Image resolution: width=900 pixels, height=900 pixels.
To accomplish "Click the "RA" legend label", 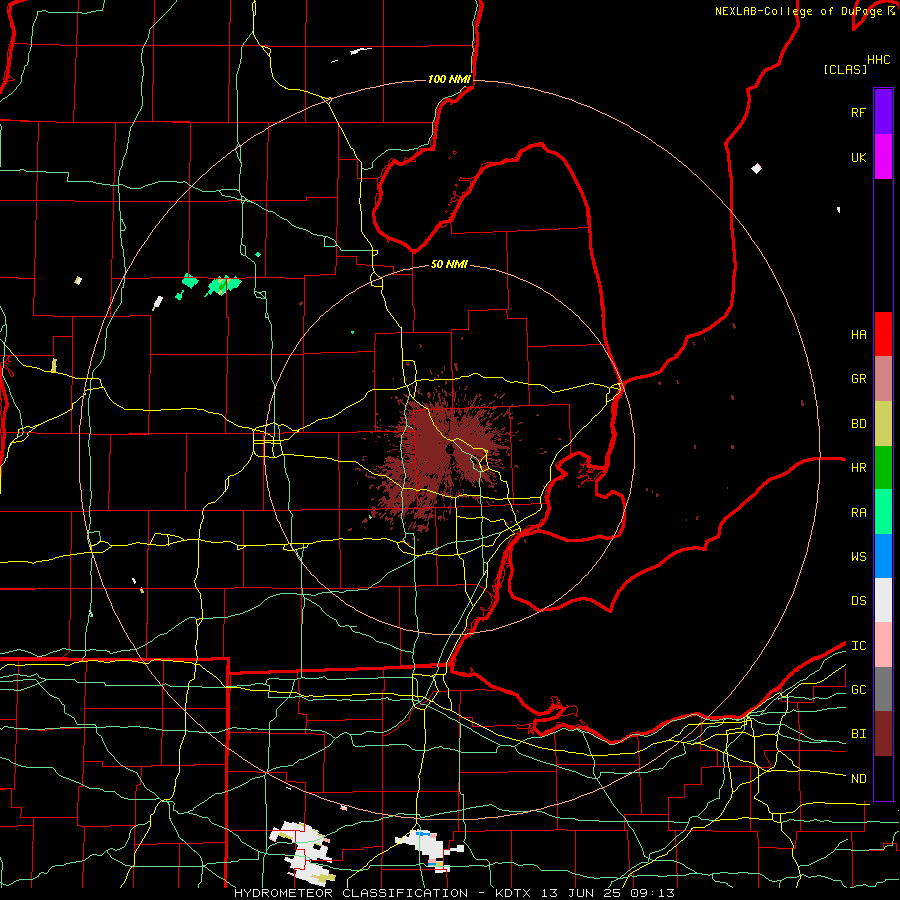I will [858, 513].
